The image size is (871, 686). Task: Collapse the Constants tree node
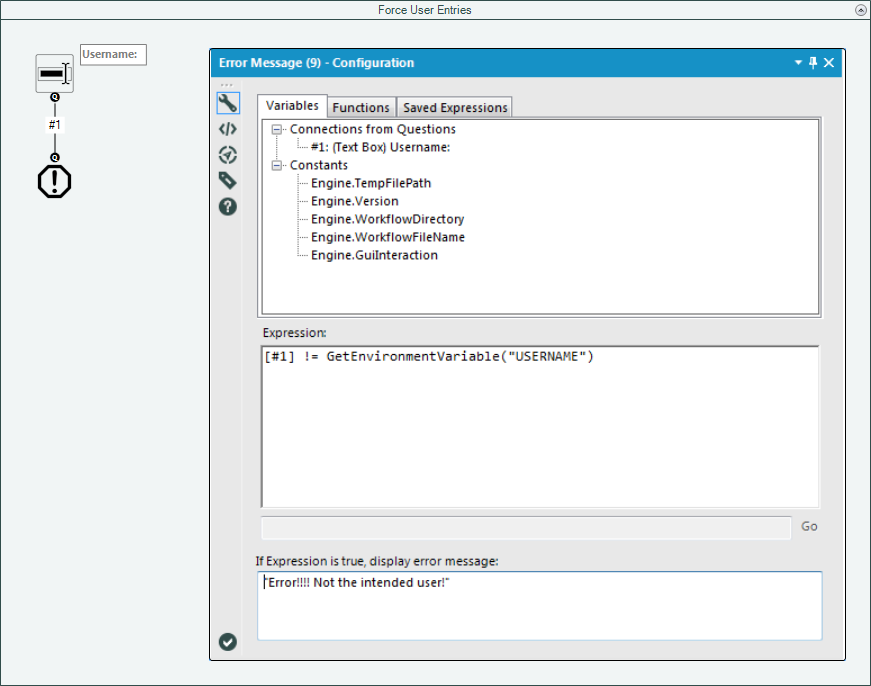(x=276, y=166)
